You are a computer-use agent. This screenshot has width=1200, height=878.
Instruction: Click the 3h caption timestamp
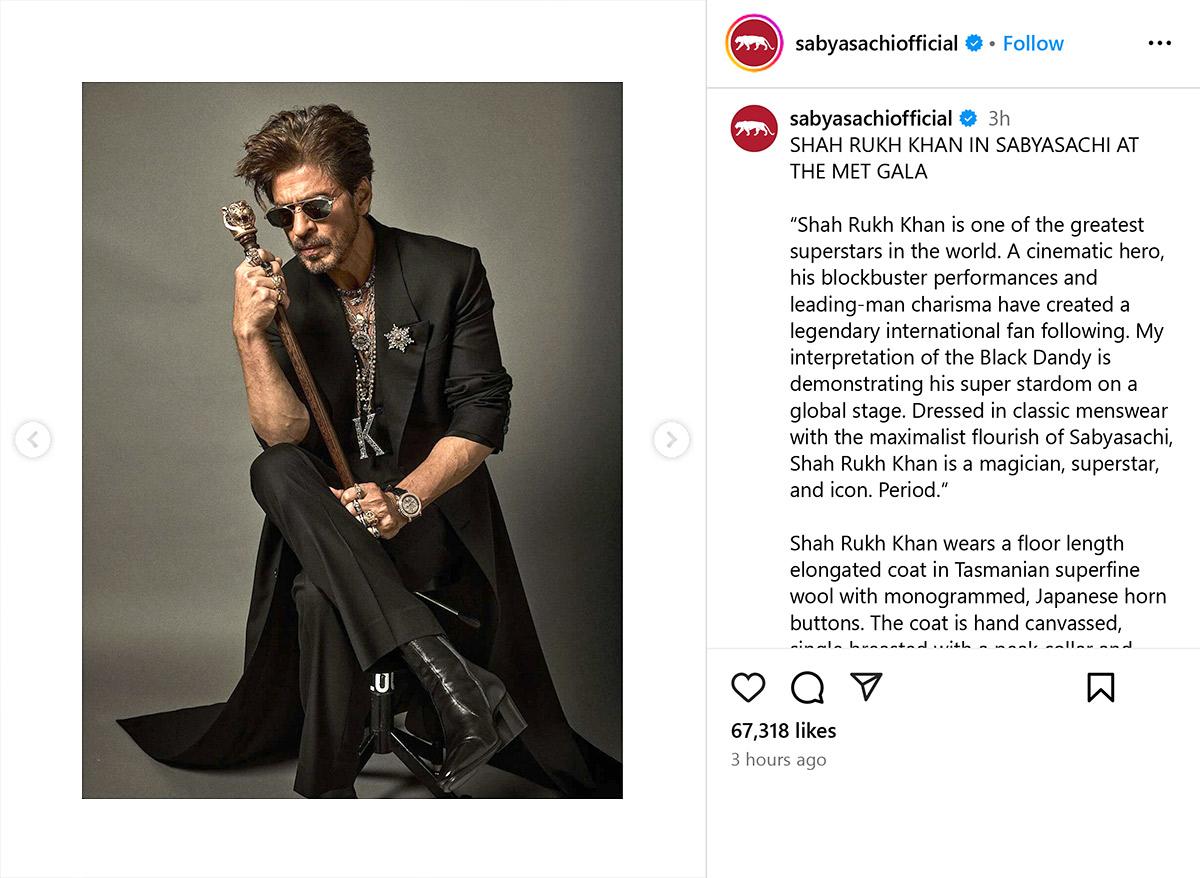pyautogui.click(x=998, y=118)
